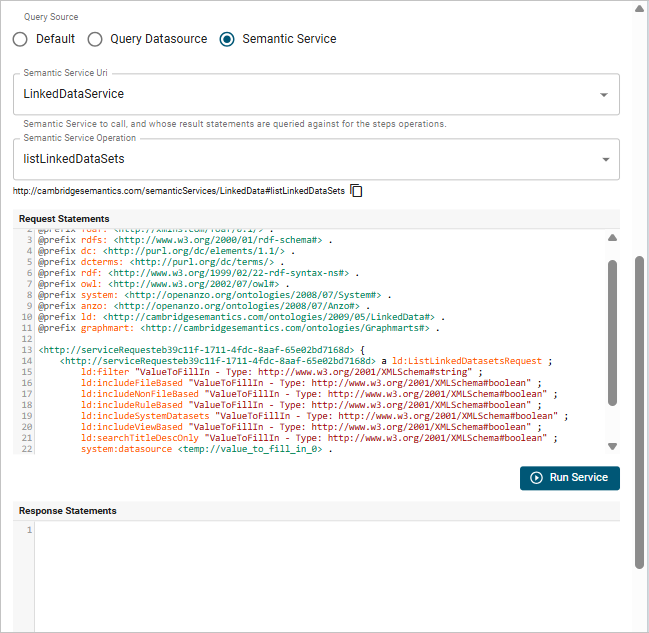
Task: Select the Semantic Service radio button
Action: (x=227, y=39)
